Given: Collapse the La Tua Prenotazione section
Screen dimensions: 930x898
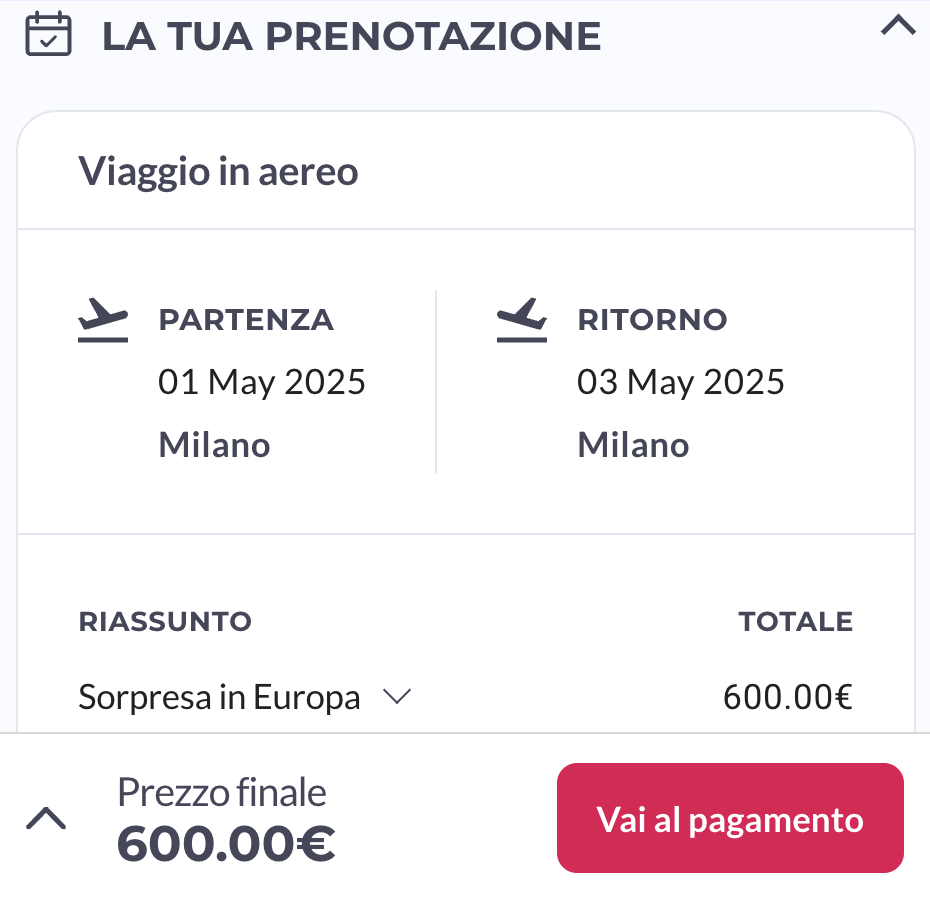Looking at the screenshot, I should click(x=898, y=26).
